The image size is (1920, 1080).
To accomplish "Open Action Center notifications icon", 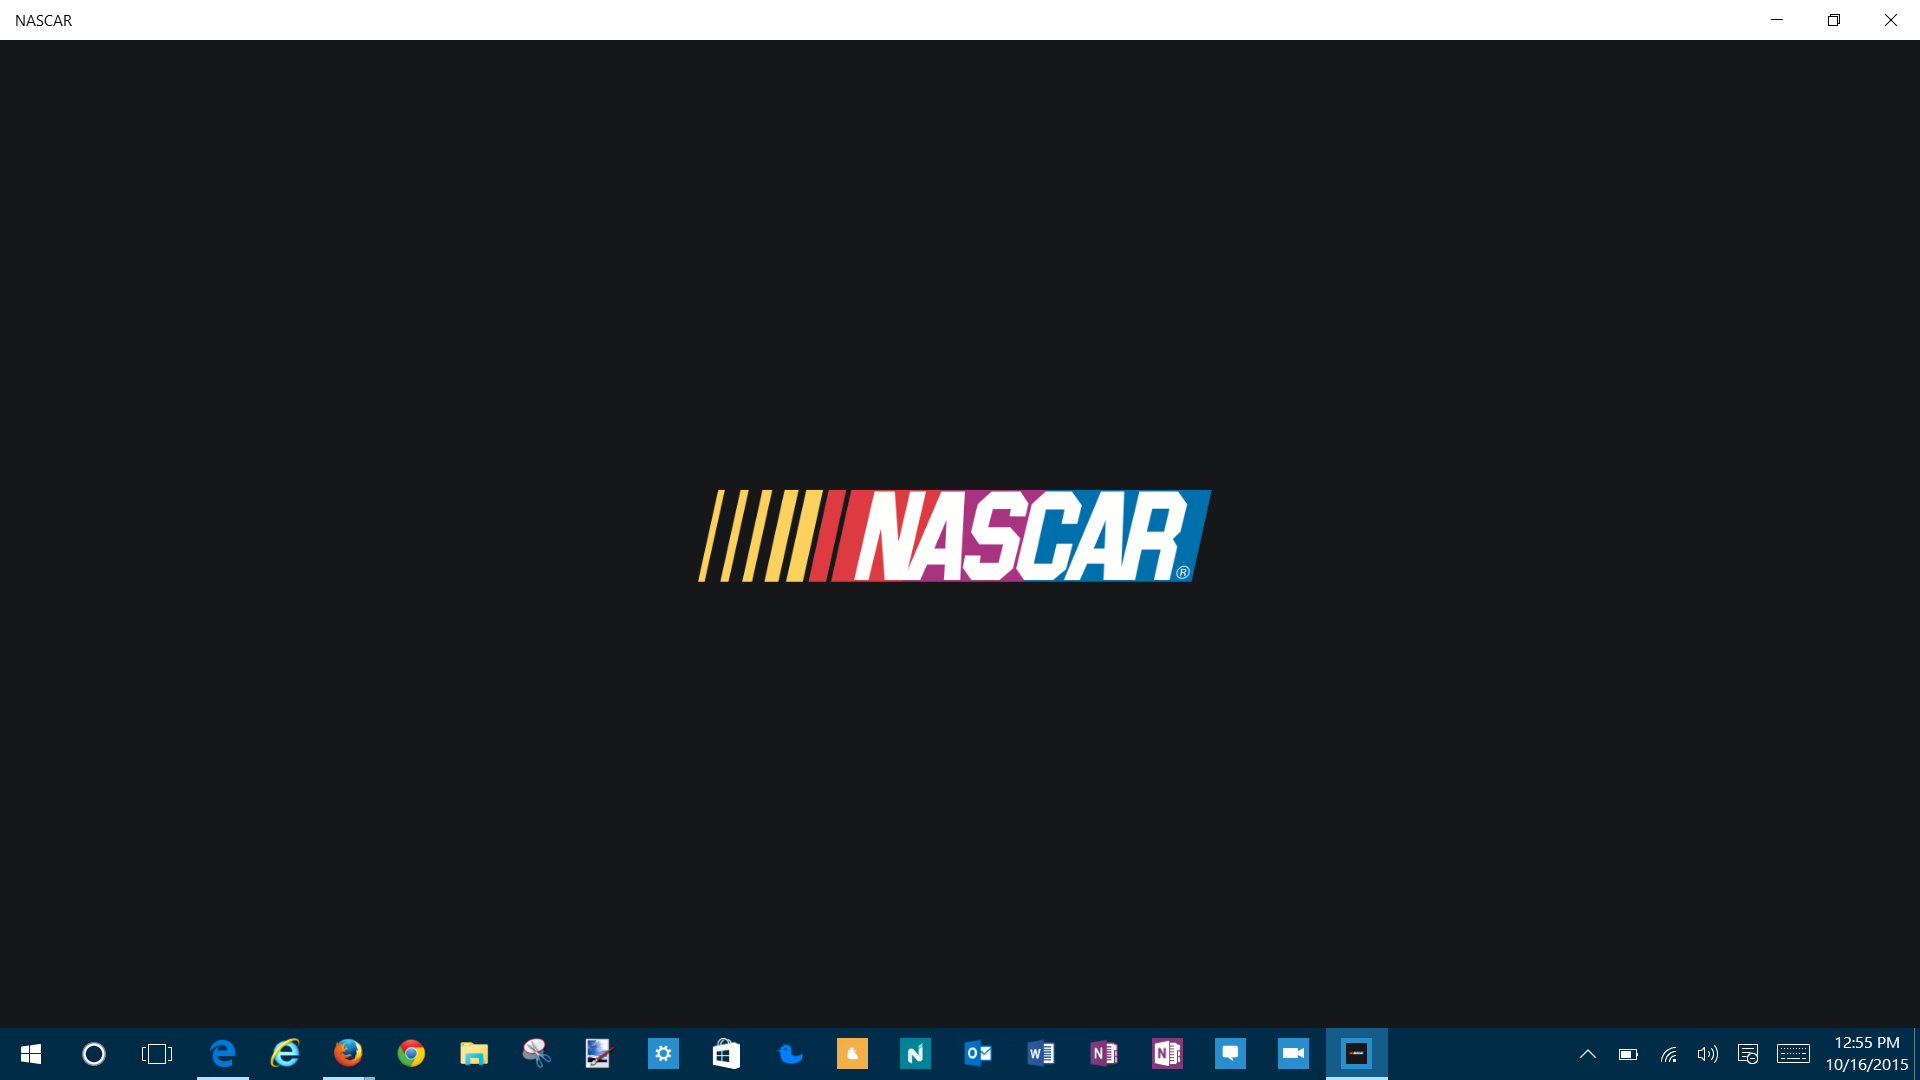I will pos(1747,1054).
